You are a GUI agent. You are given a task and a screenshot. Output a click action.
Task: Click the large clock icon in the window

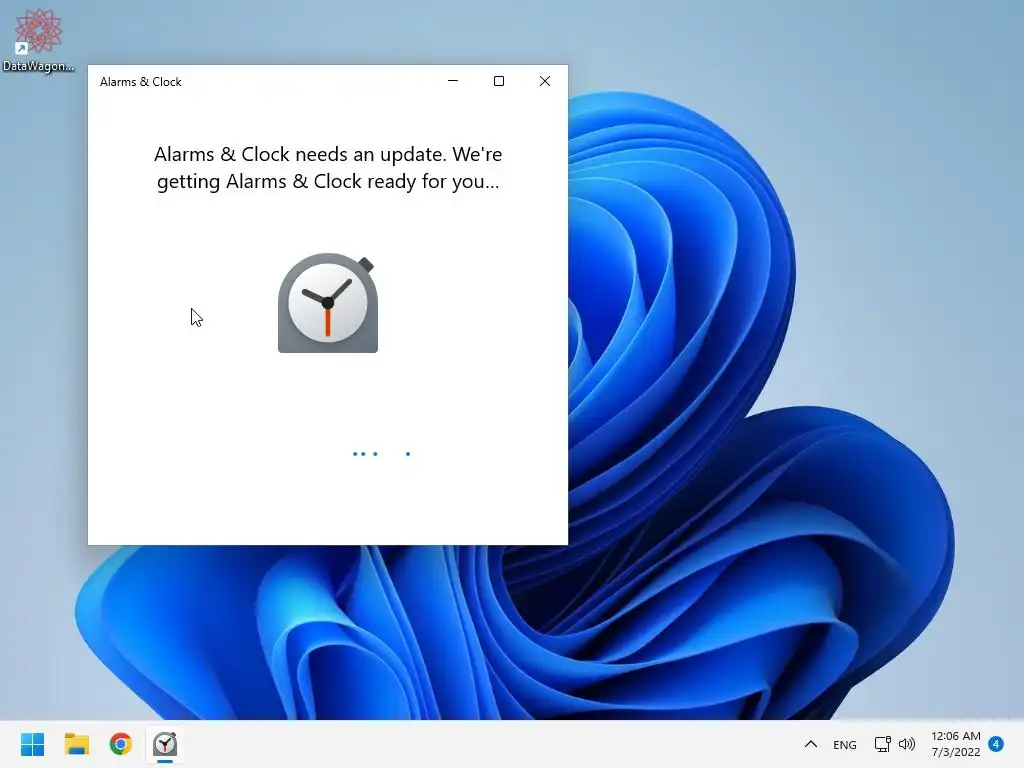click(x=328, y=303)
